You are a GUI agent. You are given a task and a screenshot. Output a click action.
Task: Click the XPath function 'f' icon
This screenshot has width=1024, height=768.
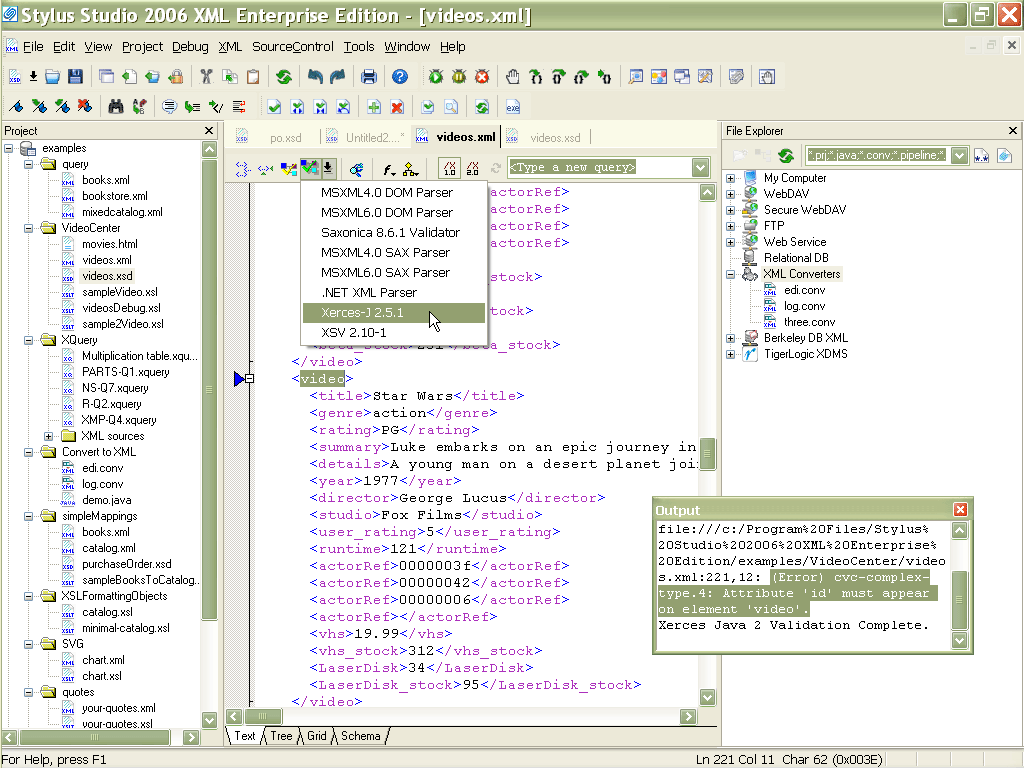389,169
